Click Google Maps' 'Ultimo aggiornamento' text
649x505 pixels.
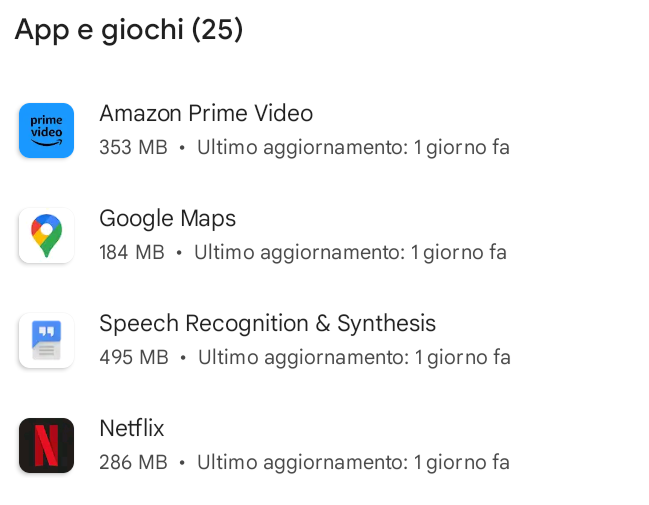point(299,253)
